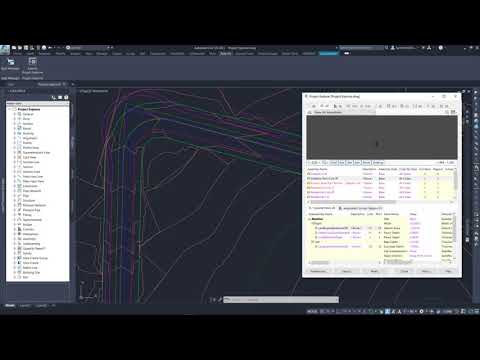Click the Profile View tree icon
Screen dimensions: 480x360
19,148
